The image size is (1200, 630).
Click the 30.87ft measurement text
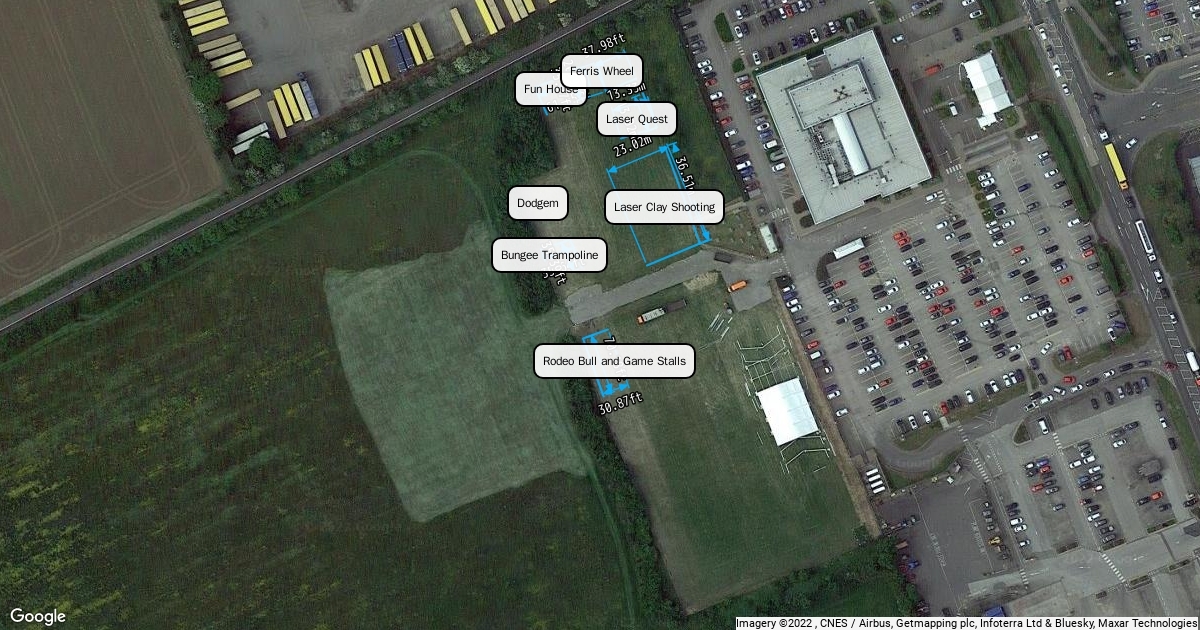click(620, 403)
